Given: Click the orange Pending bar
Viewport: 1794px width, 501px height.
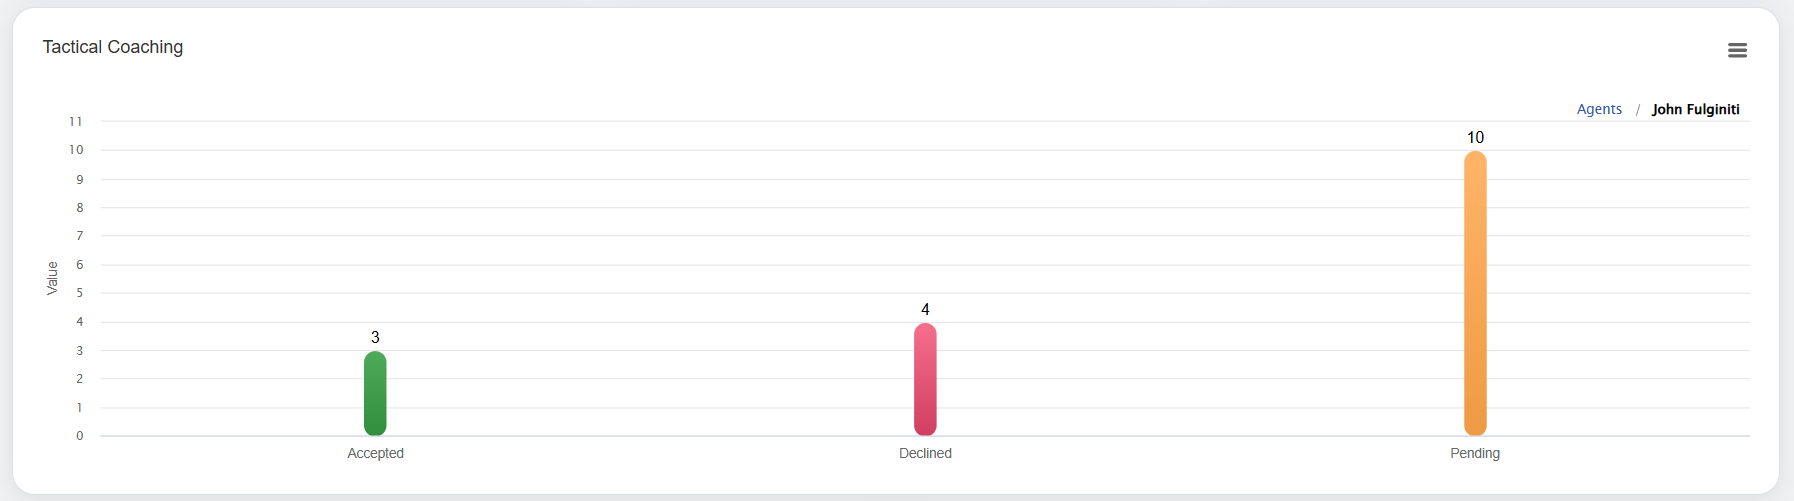Looking at the screenshot, I should 1475,293.
